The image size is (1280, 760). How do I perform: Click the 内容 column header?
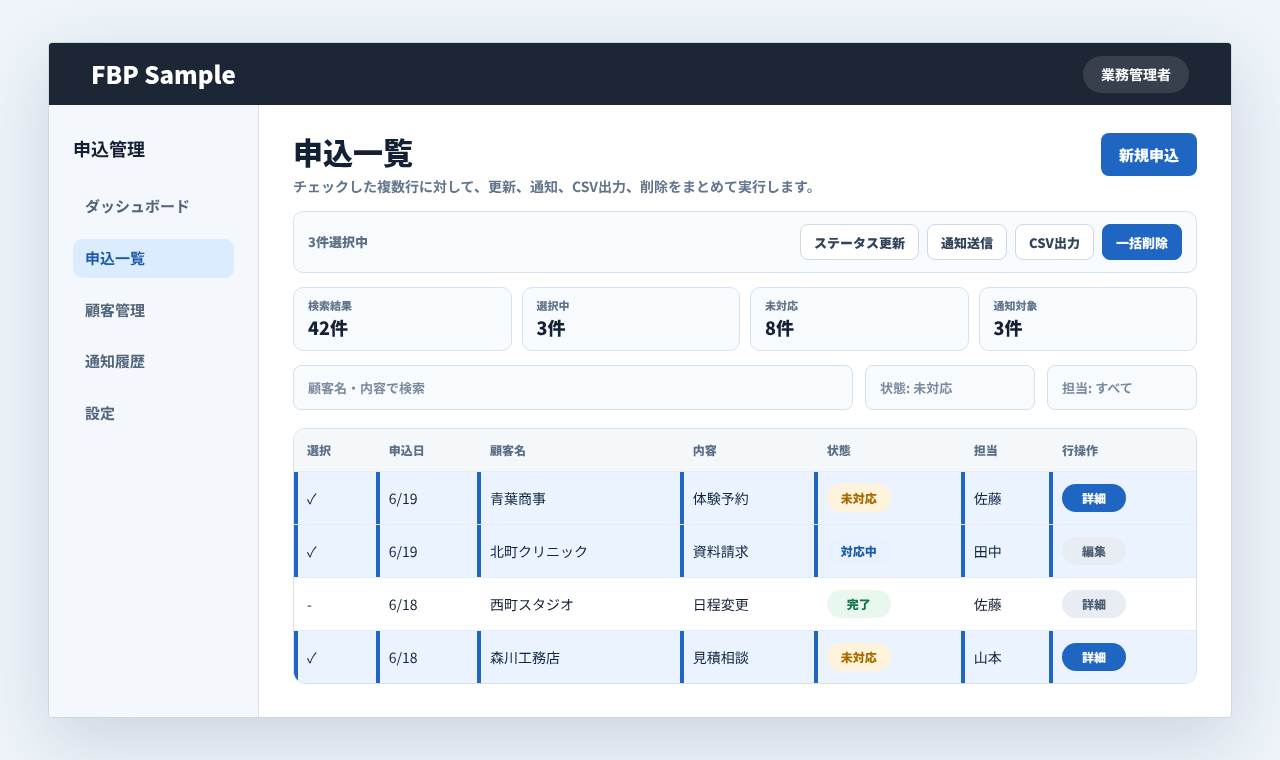pos(705,451)
